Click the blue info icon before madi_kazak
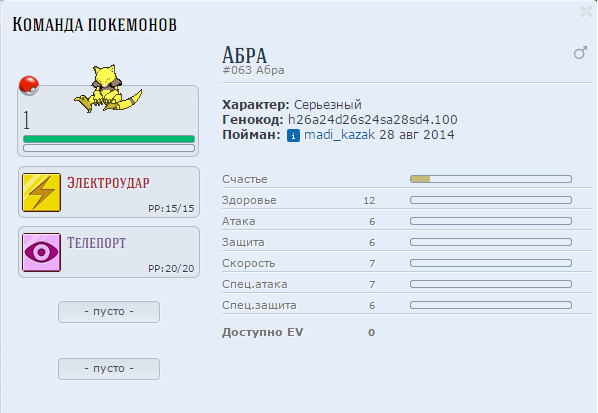The image size is (598, 413). (293, 135)
